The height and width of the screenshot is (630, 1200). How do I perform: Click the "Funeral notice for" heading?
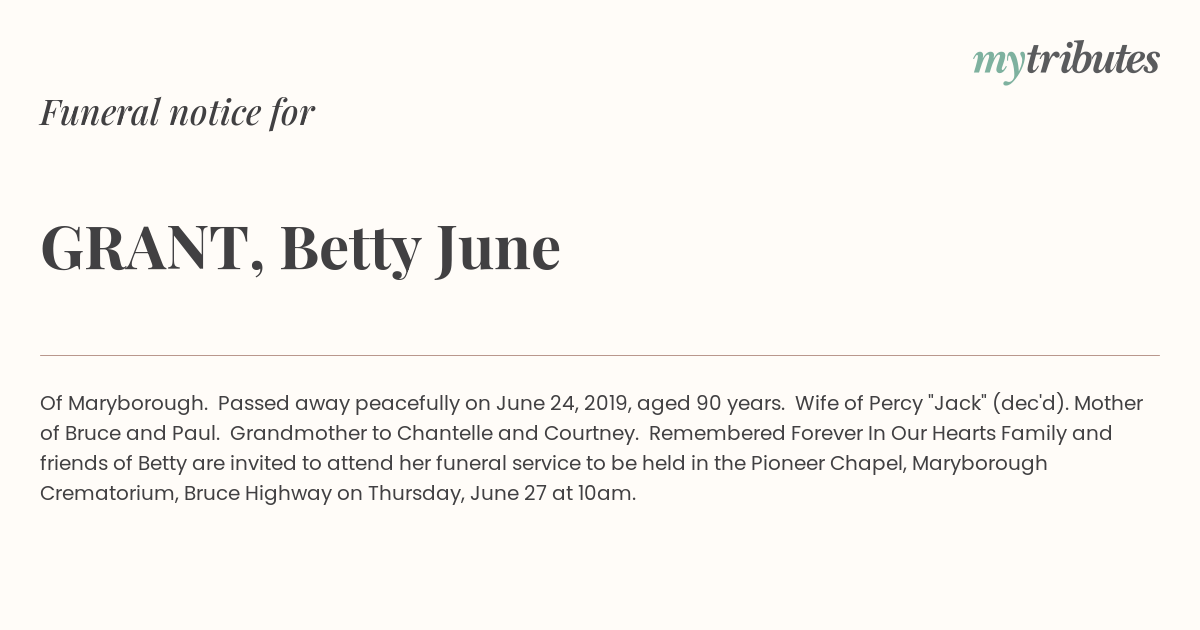point(177,112)
